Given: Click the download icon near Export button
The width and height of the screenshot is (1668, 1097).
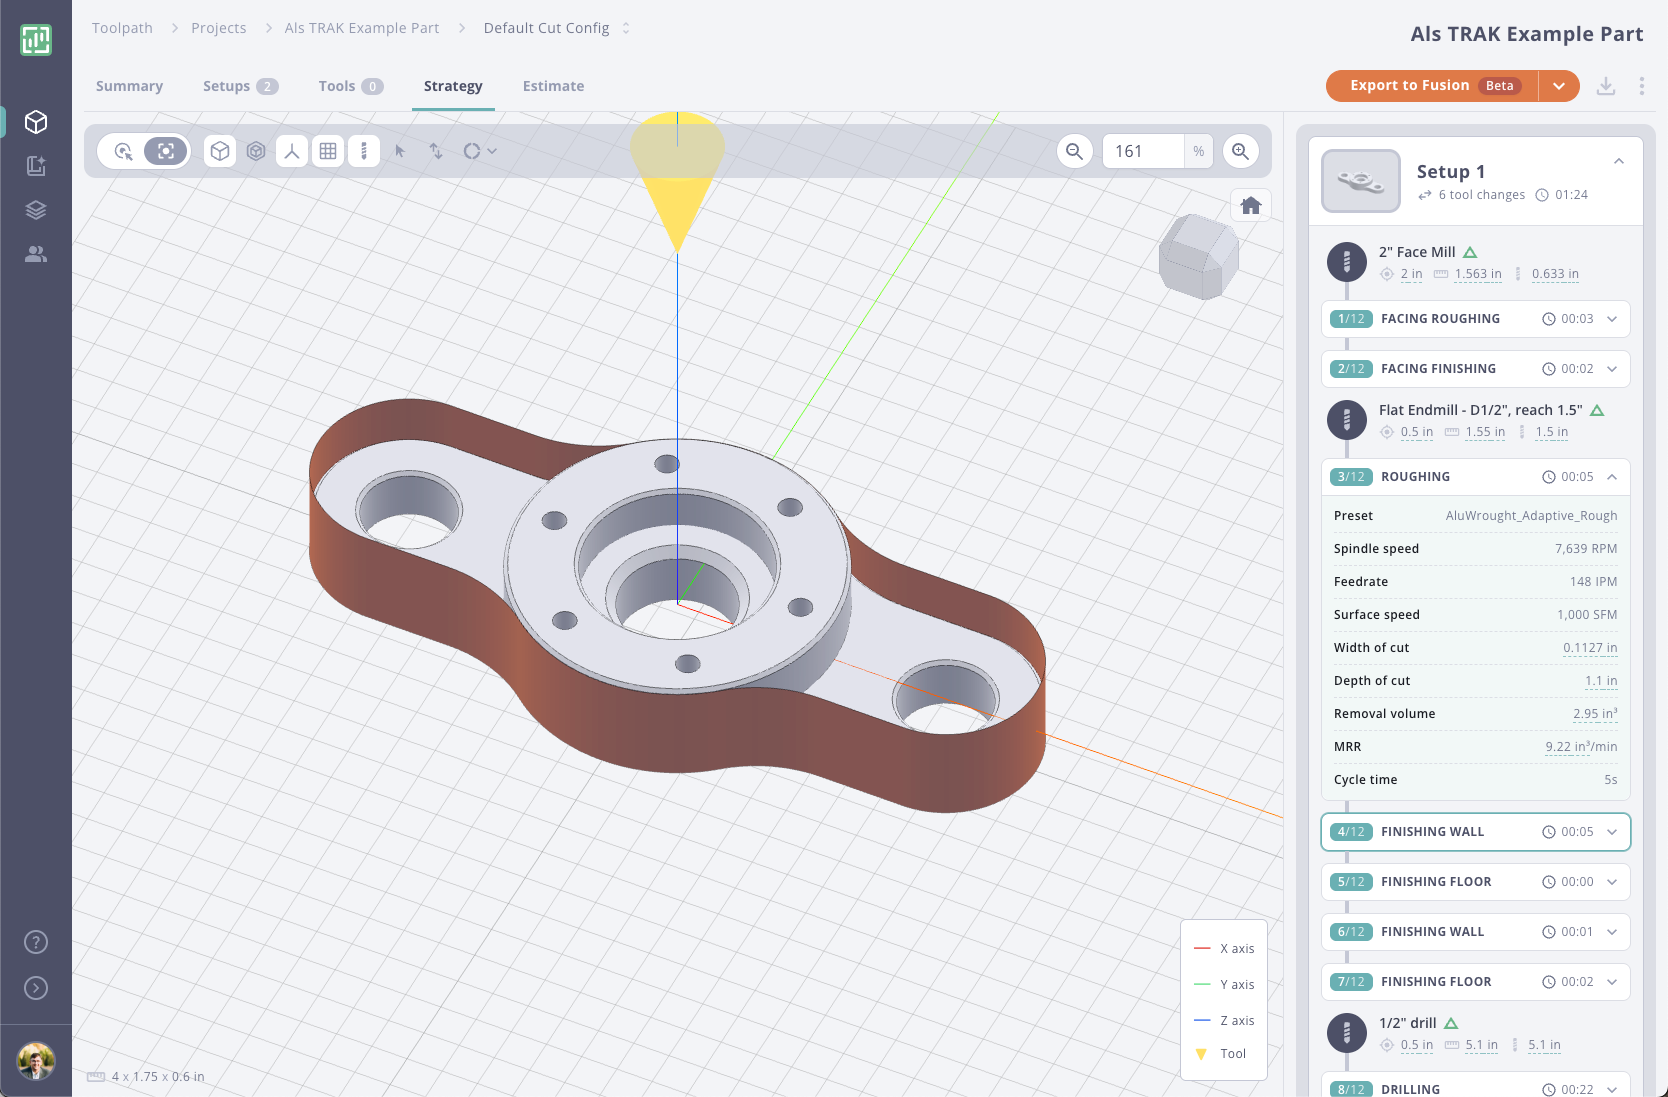Looking at the screenshot, I should (1605, 86).
